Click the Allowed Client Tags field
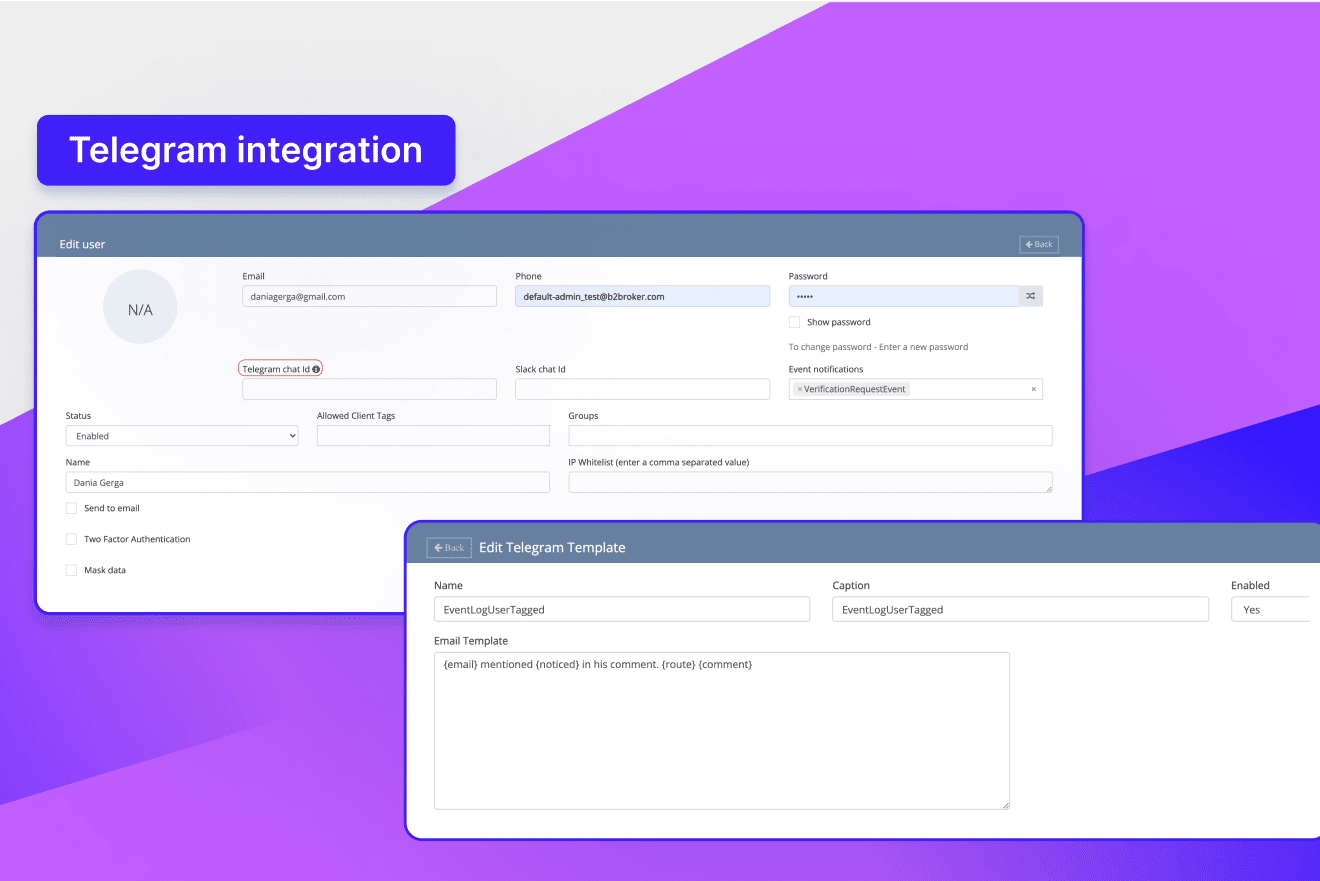Screen dimensions: 1320x881 [433, 436]
